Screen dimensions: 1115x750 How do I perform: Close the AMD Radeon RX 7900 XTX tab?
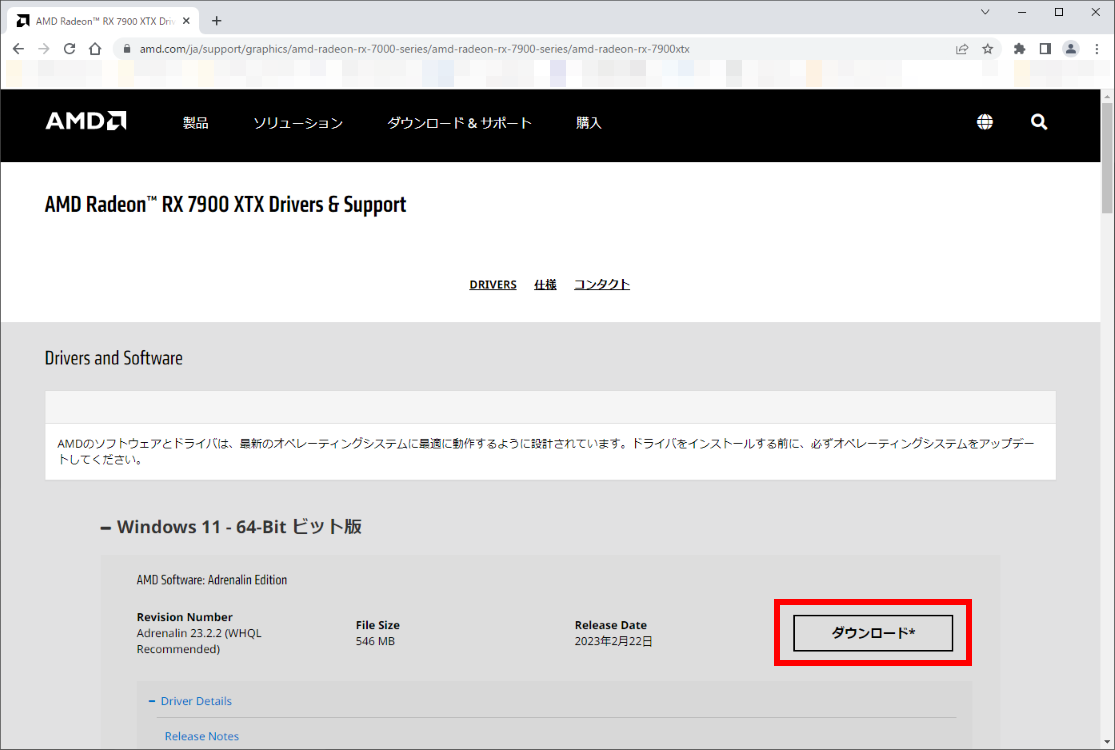[x=186, y=21]
